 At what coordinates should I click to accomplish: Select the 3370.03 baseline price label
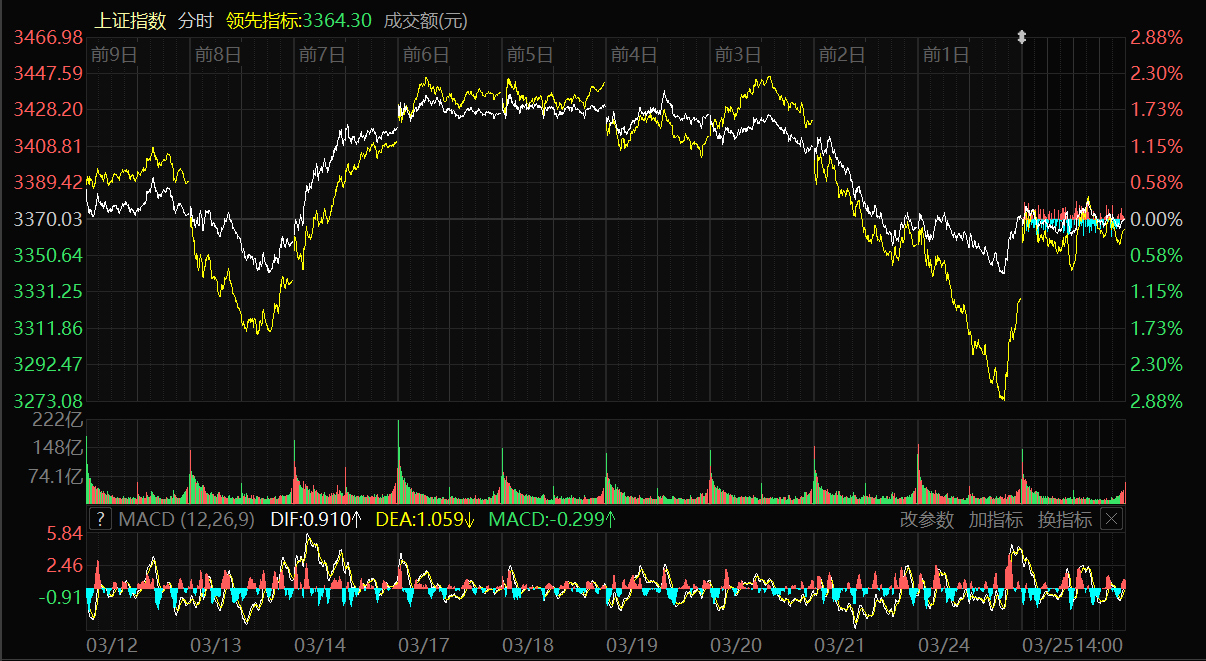tap(48, 219)
